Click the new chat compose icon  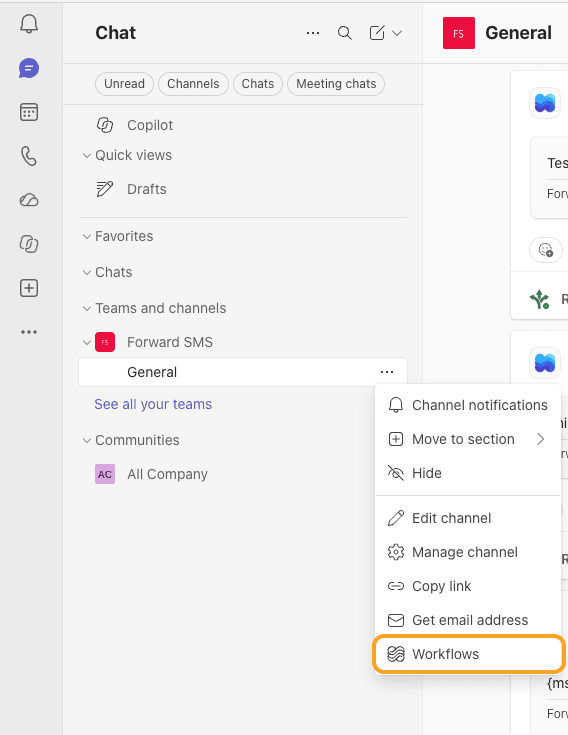pyautogui.click(x=377, y=33)
